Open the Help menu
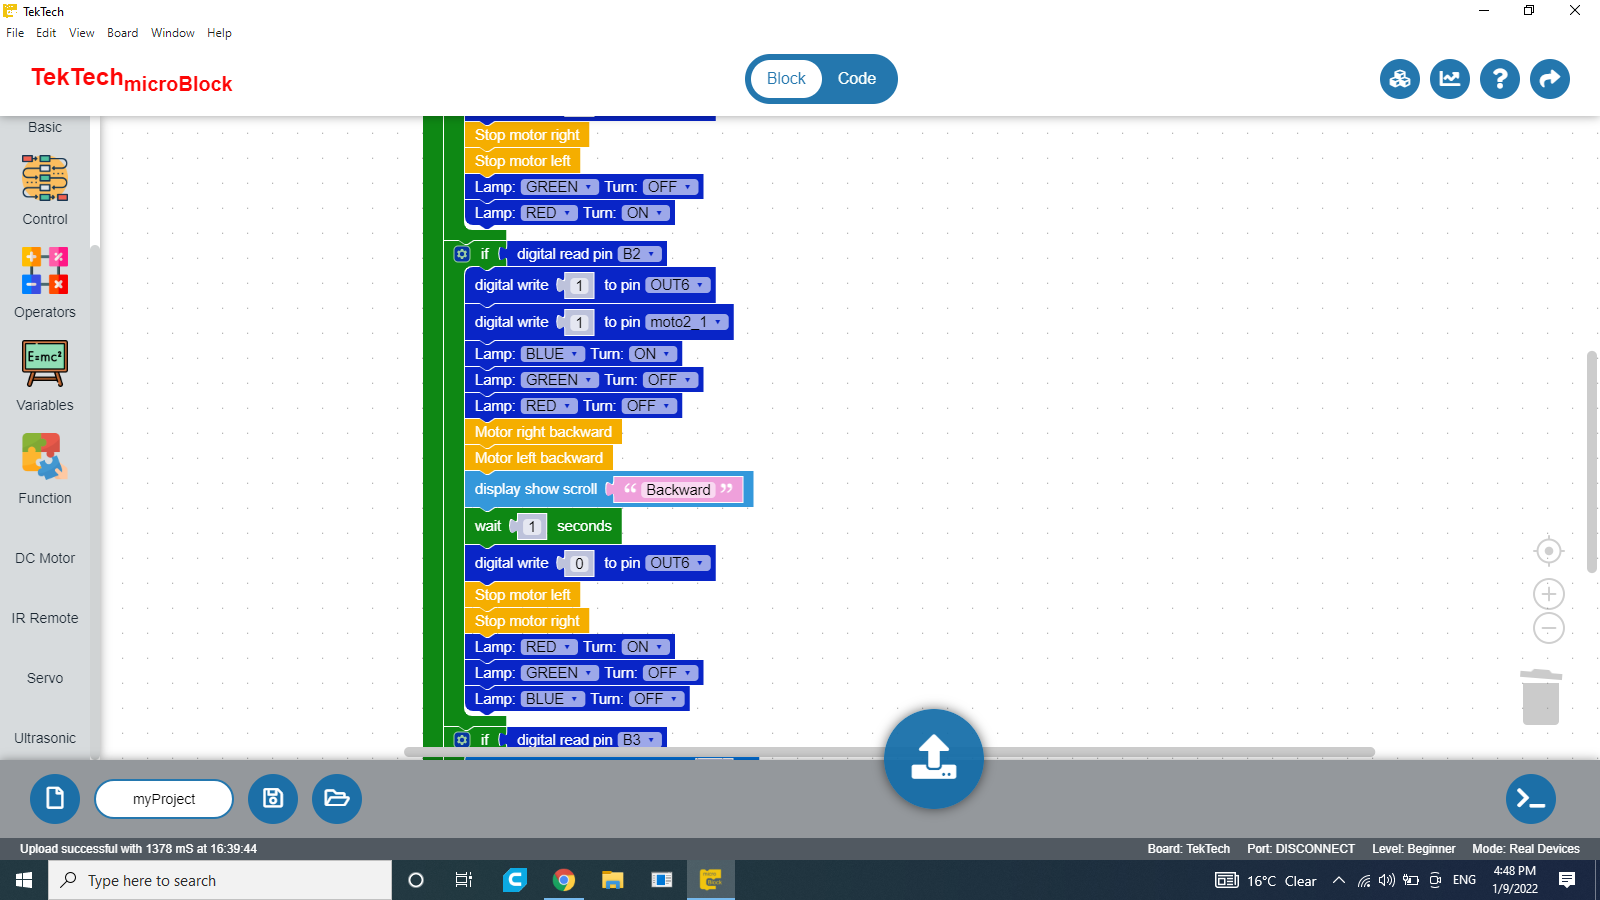 [220, 33]
